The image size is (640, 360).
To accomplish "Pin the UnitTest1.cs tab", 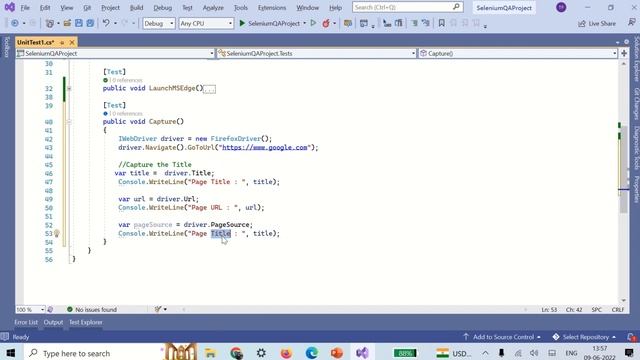I will pos(62,42).
